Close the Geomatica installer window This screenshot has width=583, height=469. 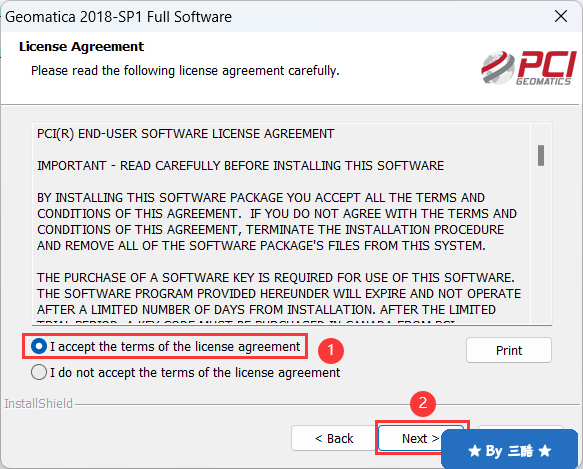click(561, 16)
